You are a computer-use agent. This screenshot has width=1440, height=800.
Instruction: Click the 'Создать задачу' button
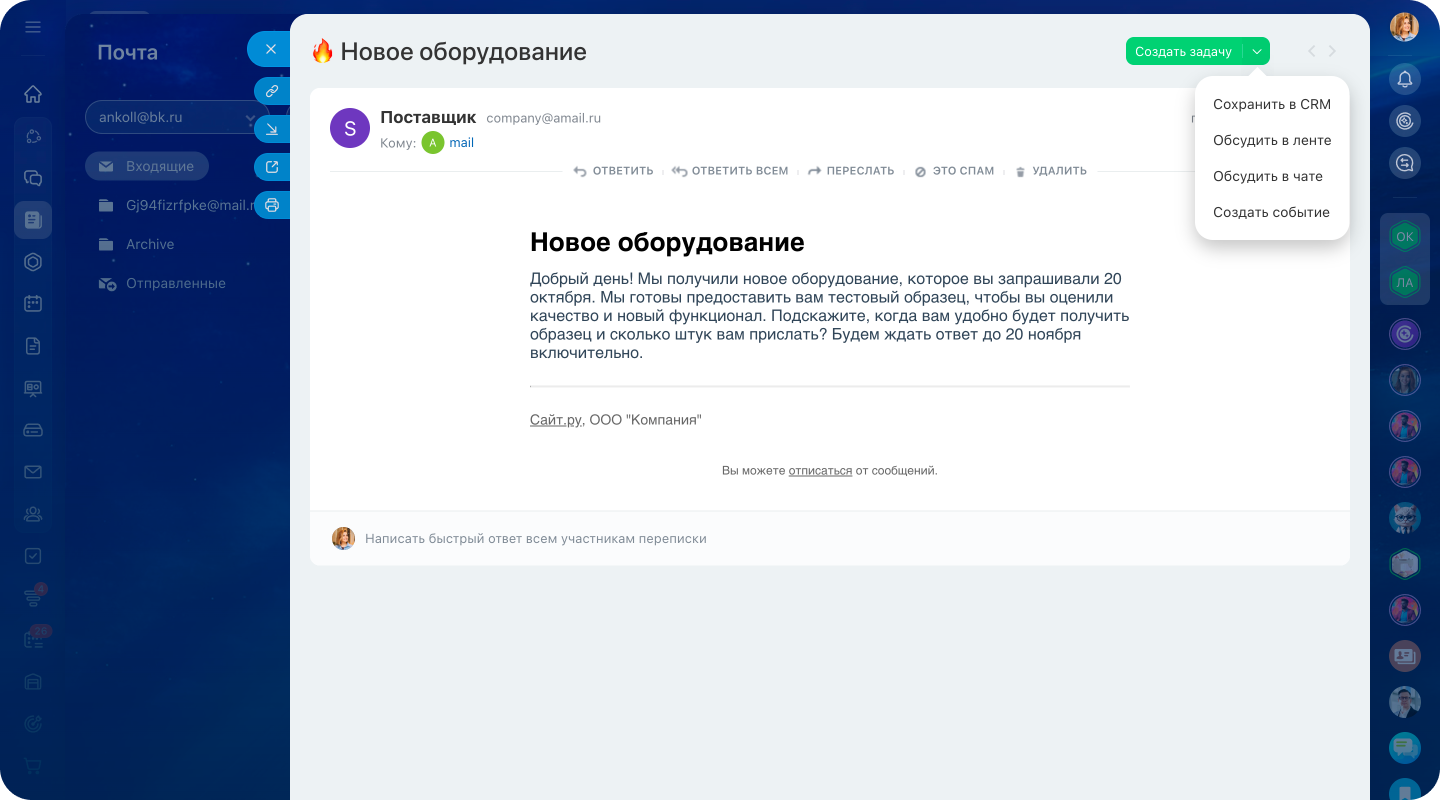coord(1183,51)
